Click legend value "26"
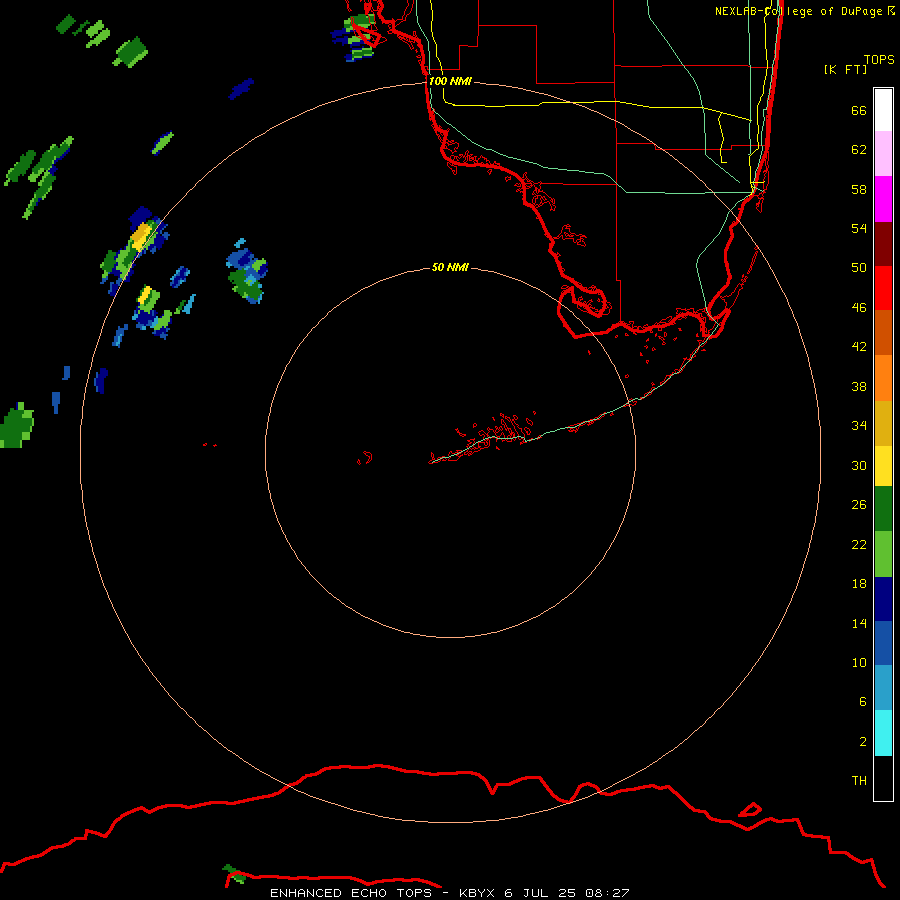900x900 pixels. (x=859, y=505)
